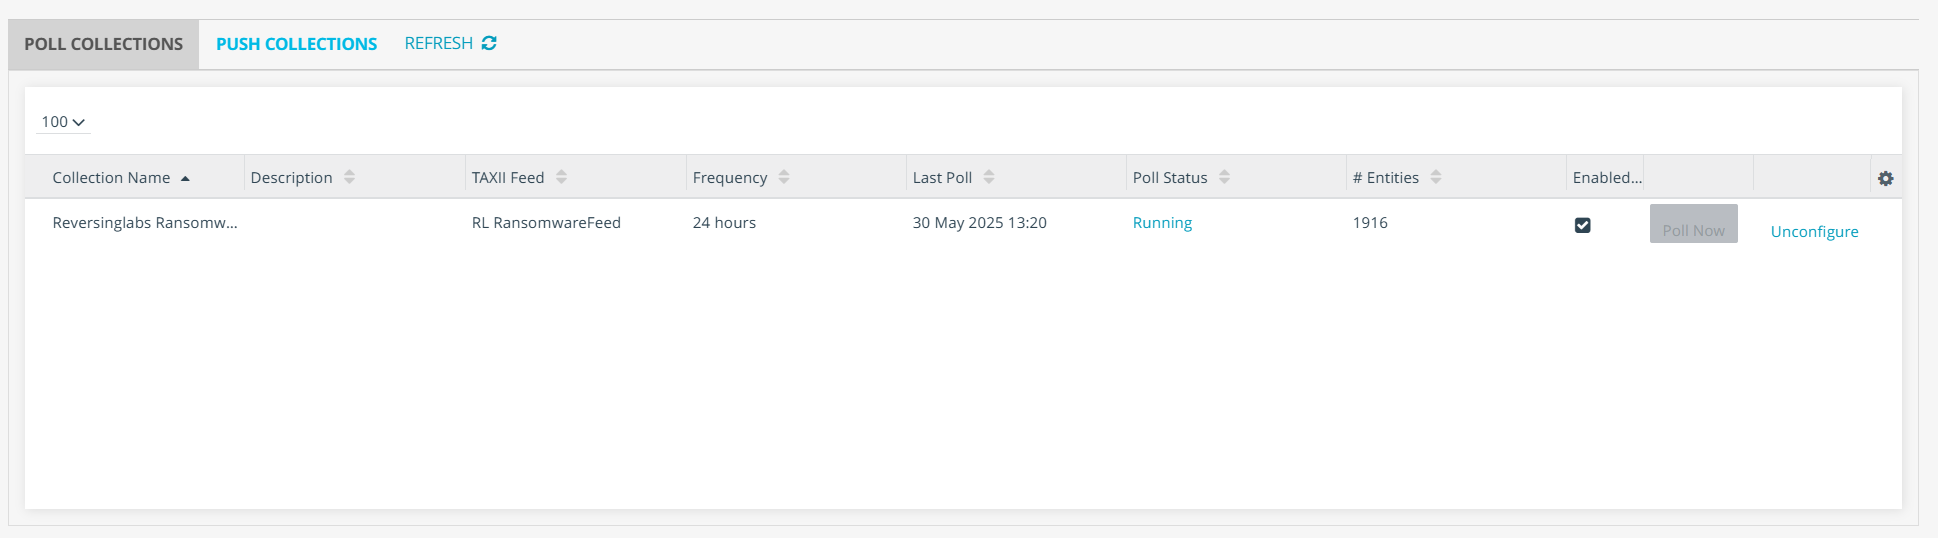Click the Unconfigure link
The height and width of the screenshot is (538, 1938).
(1814, 231)
